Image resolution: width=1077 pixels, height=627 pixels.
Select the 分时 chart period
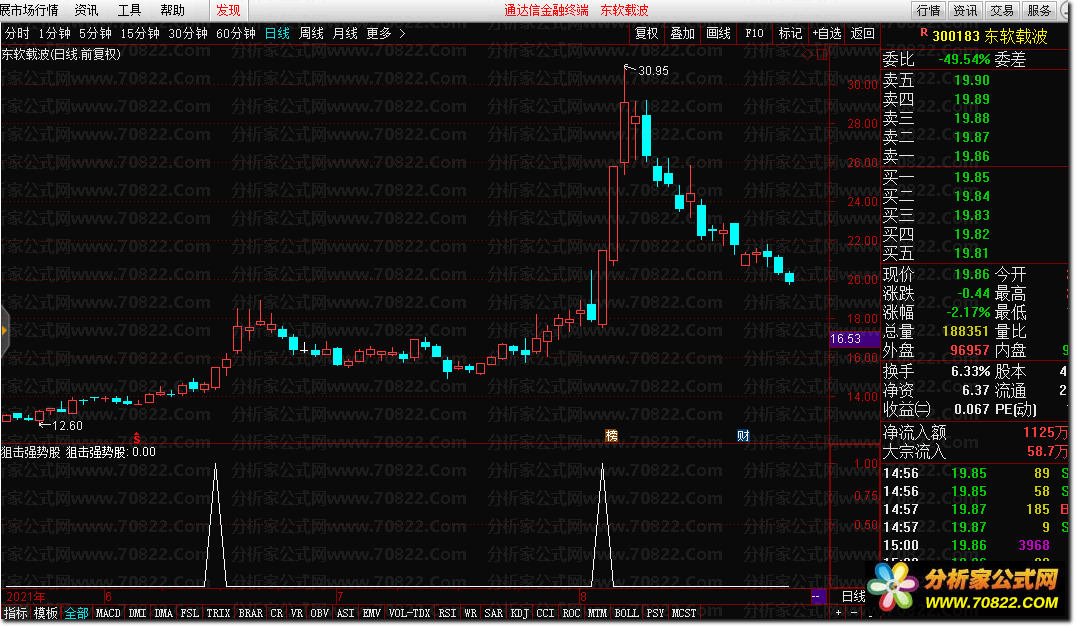click(17, 33)
